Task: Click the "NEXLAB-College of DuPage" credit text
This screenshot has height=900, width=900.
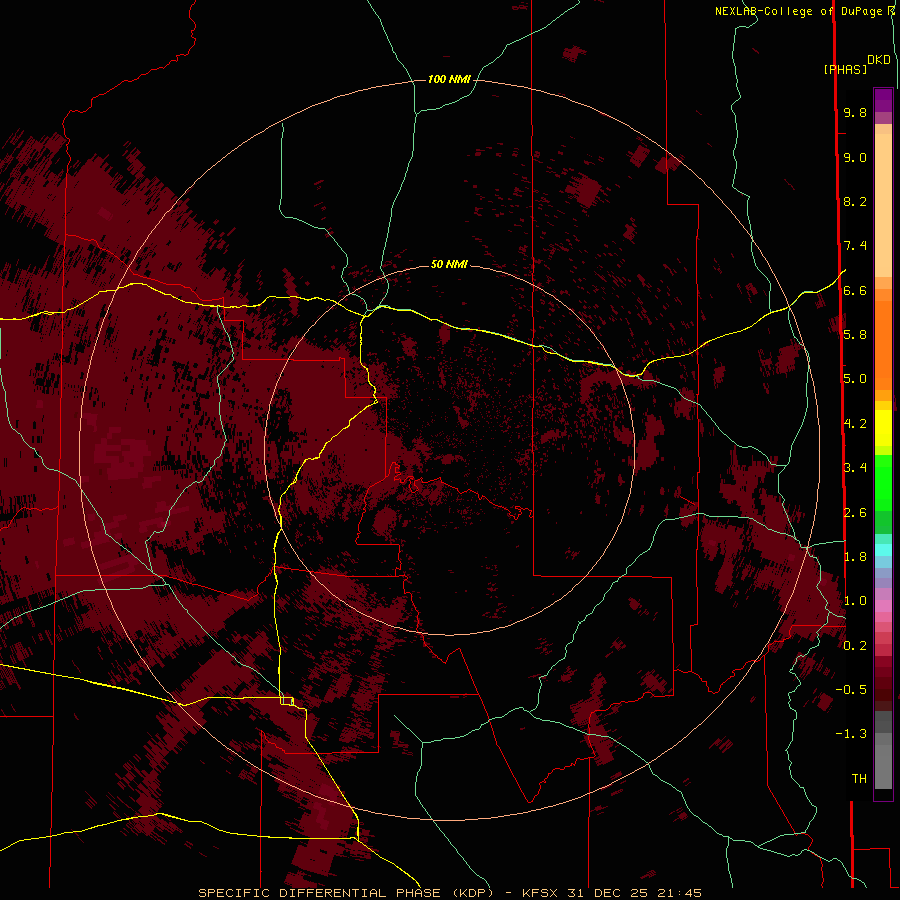Action: pyautogui.click(x=798, y=11)
